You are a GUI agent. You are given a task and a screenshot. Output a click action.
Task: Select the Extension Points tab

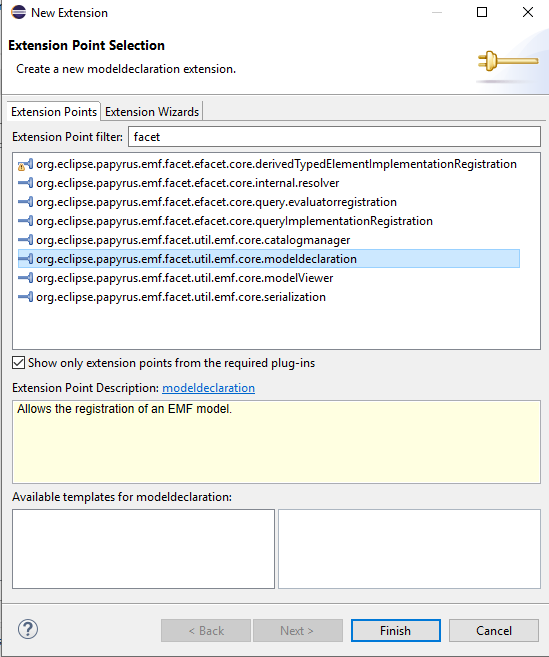pos(54,112)
